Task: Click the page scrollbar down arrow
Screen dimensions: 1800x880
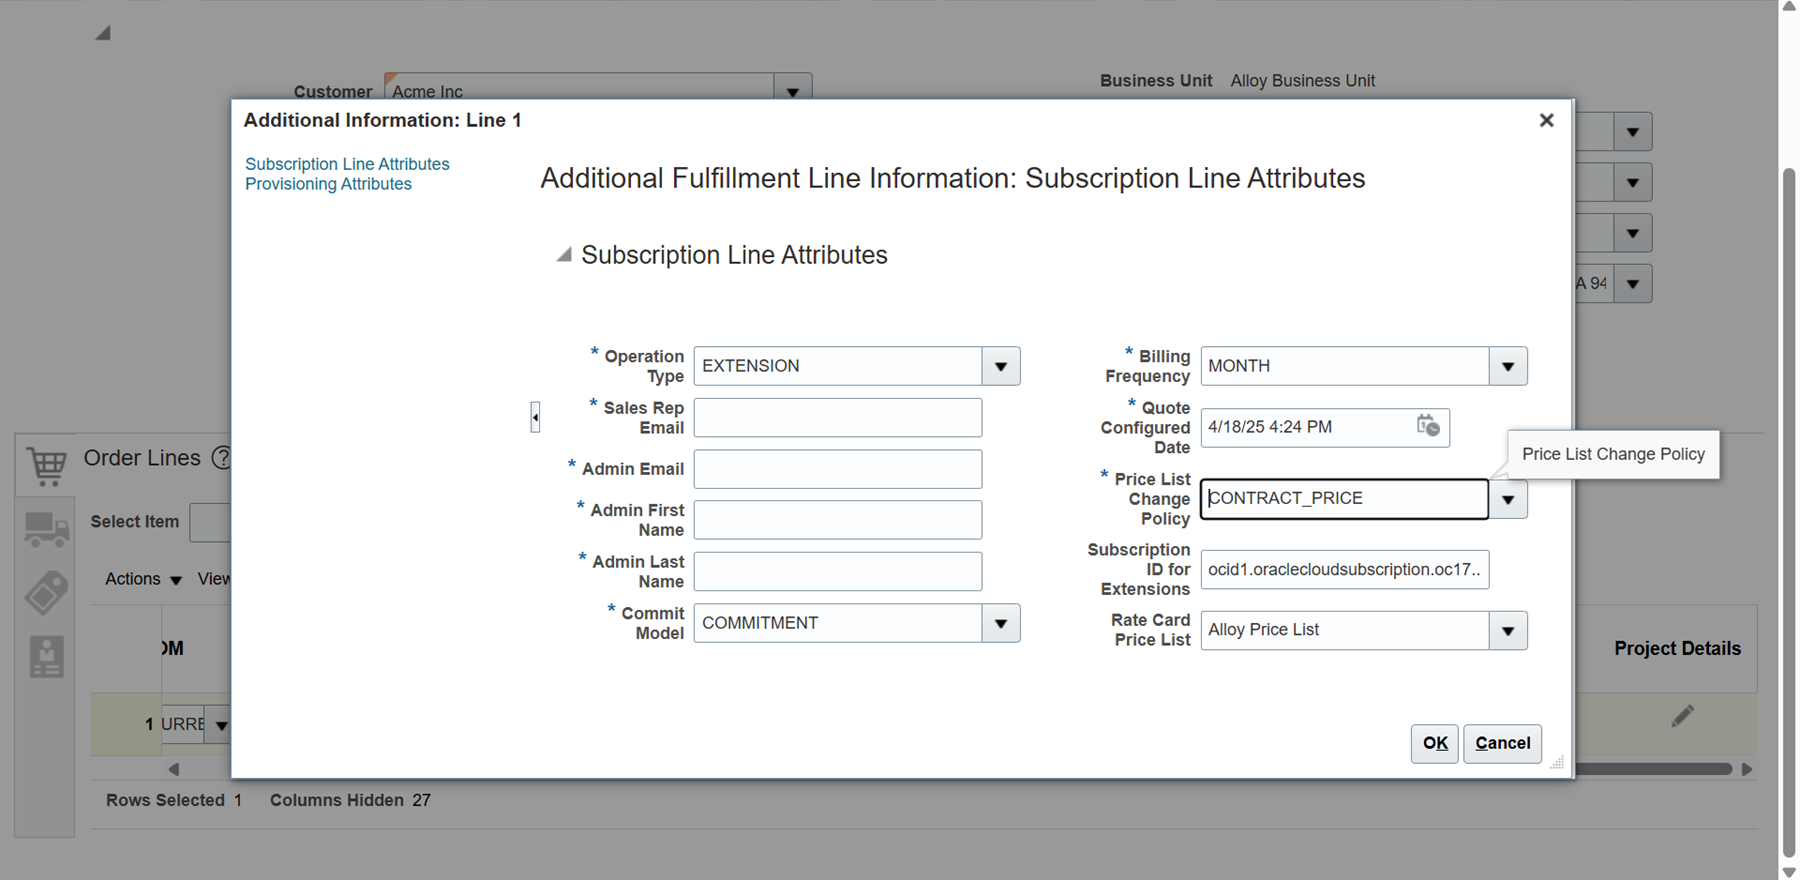Action: (1789, 872)
